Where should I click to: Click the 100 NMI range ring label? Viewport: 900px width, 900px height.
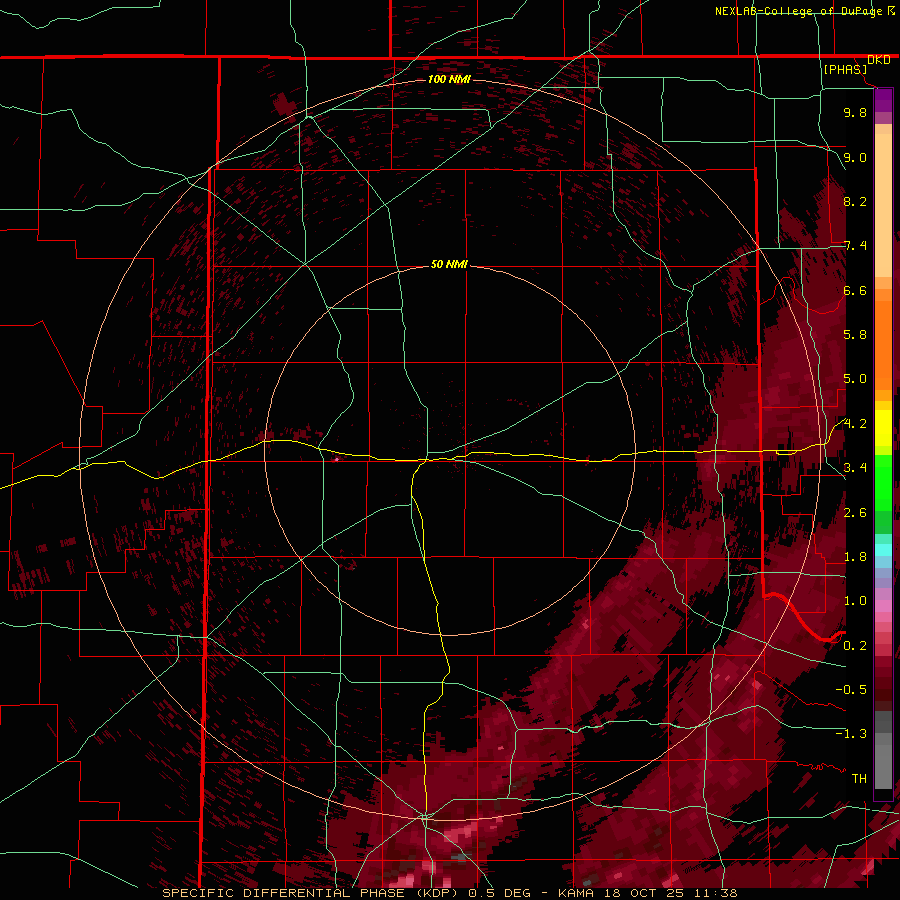449,79
